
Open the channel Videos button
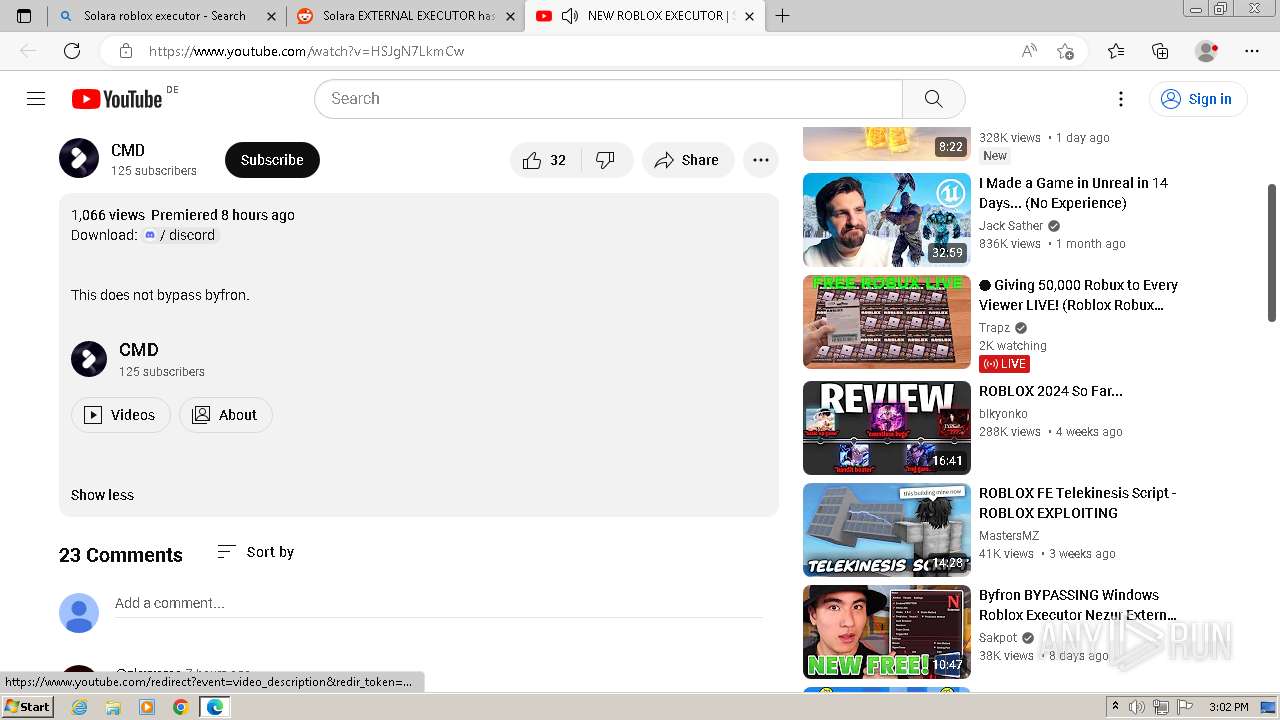coord(121,415)
